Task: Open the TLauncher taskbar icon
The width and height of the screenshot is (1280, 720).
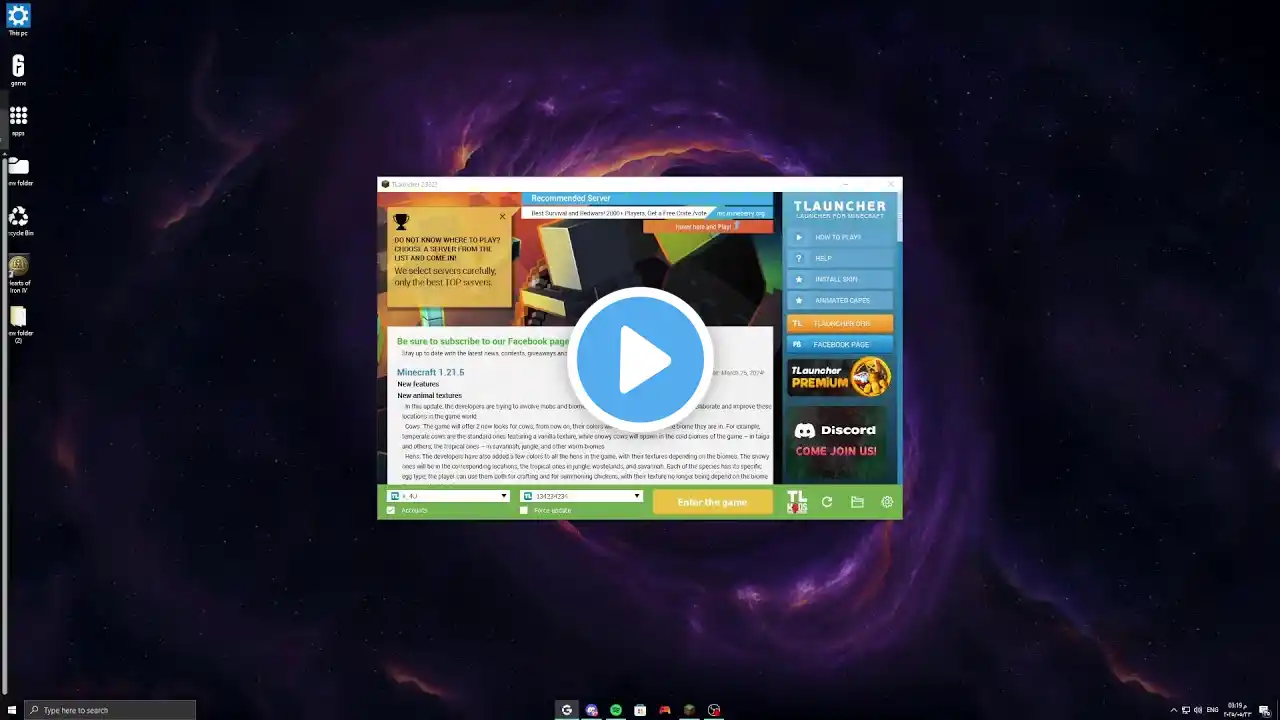Action: (x=689, y=710)
